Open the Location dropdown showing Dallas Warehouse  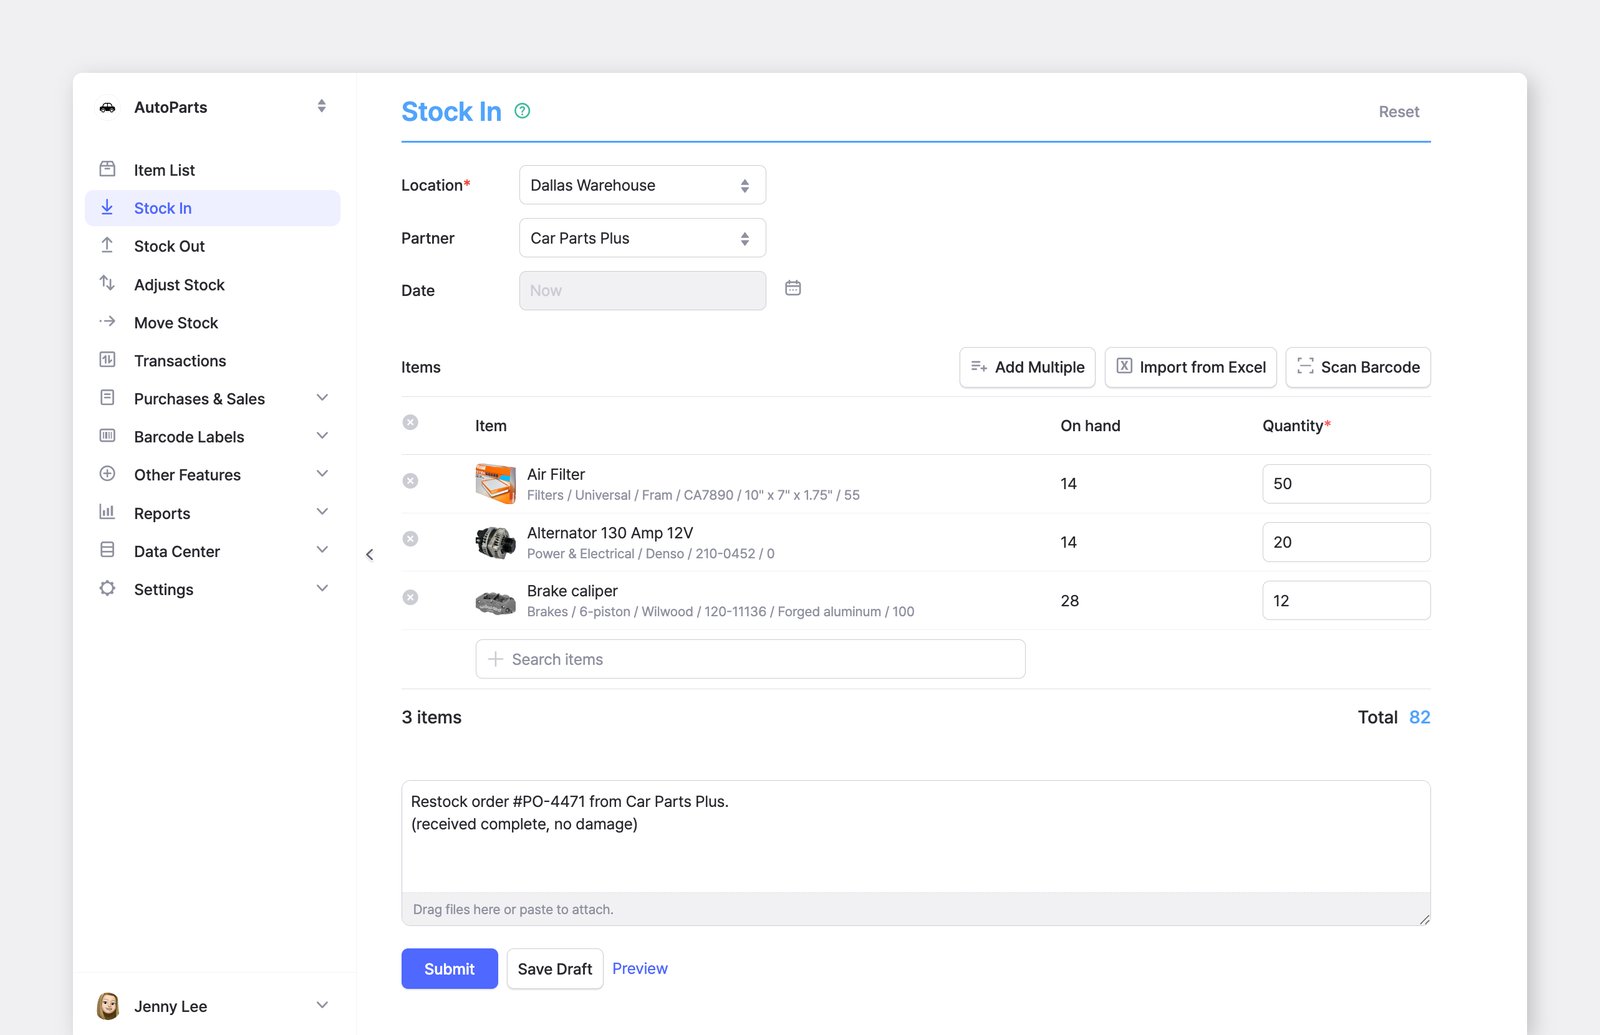642,185
